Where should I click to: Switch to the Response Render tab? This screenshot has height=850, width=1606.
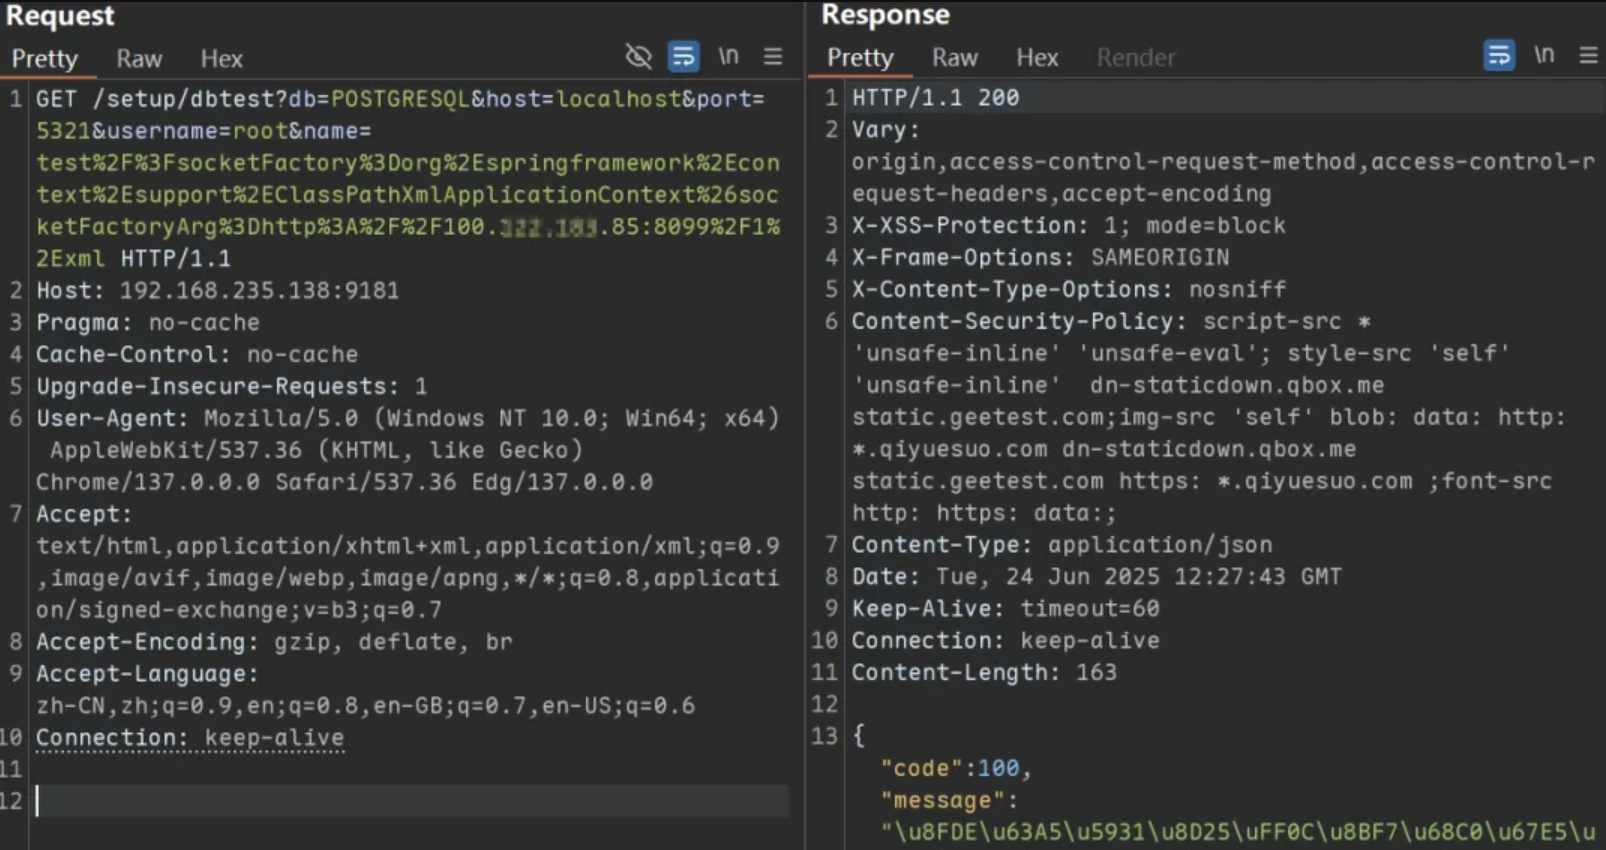(x=1135, y=58)
